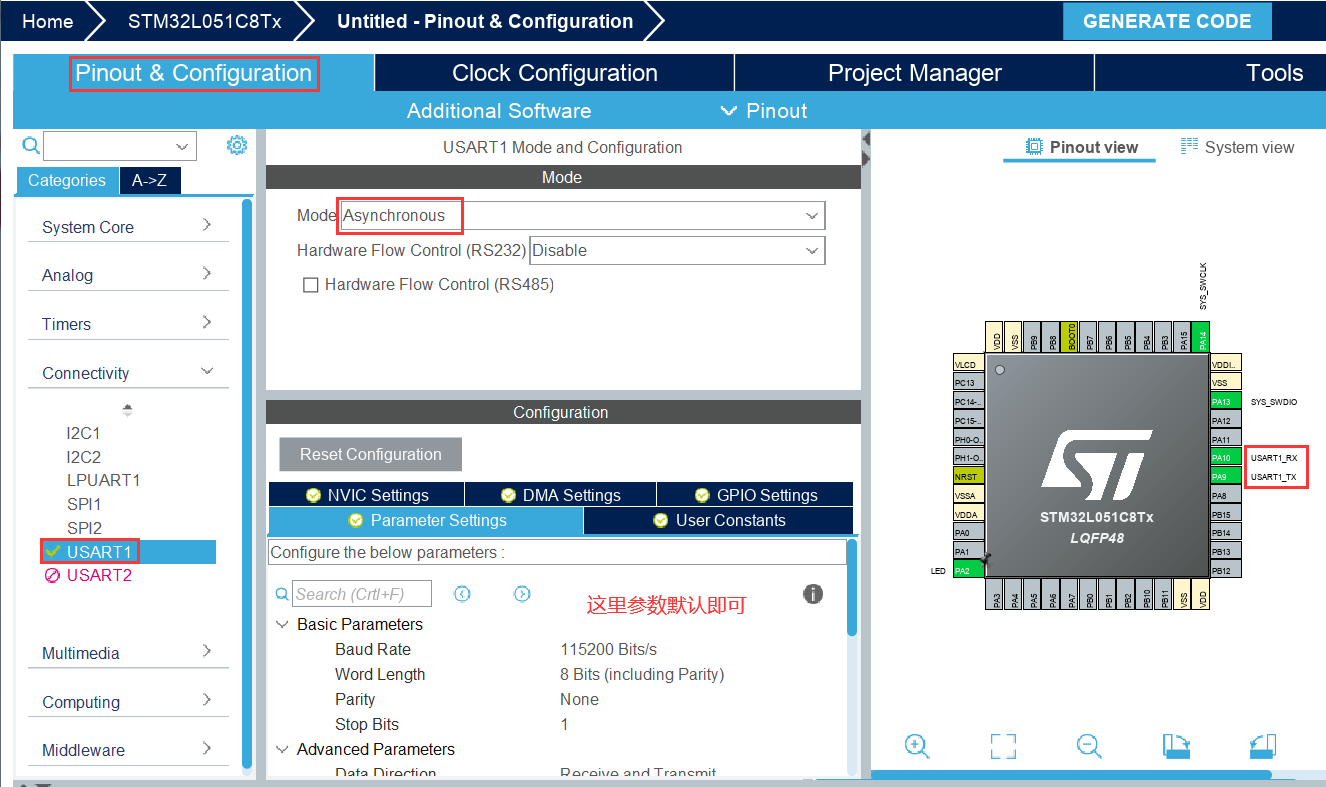
Task: Select the PA9 USART1_TX pin
Action: (1225, 477)
